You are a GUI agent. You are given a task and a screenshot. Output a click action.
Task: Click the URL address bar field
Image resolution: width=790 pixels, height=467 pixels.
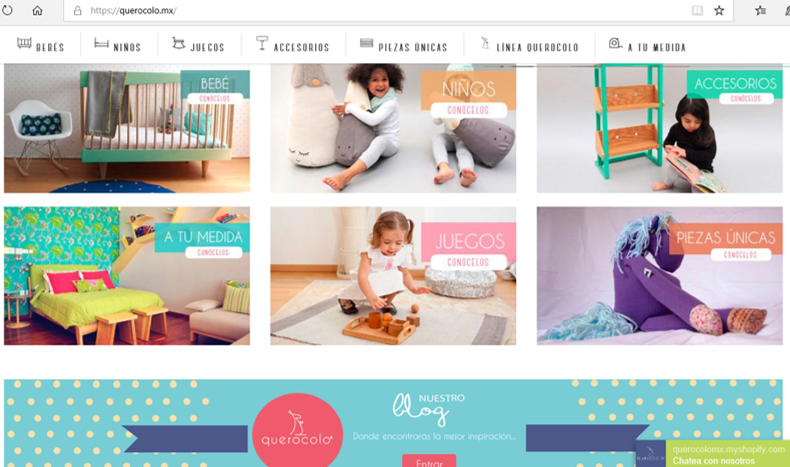[385, 11]
